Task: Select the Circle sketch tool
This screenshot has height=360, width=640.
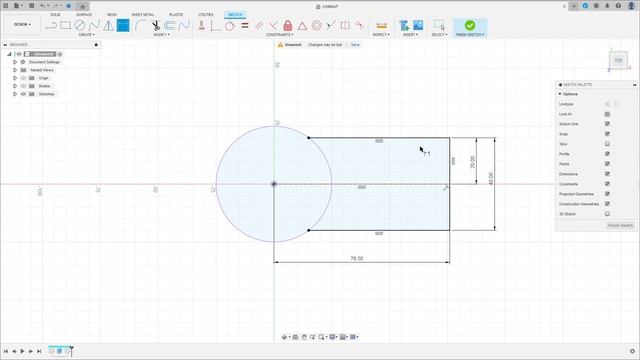Action: pos(80,25)
